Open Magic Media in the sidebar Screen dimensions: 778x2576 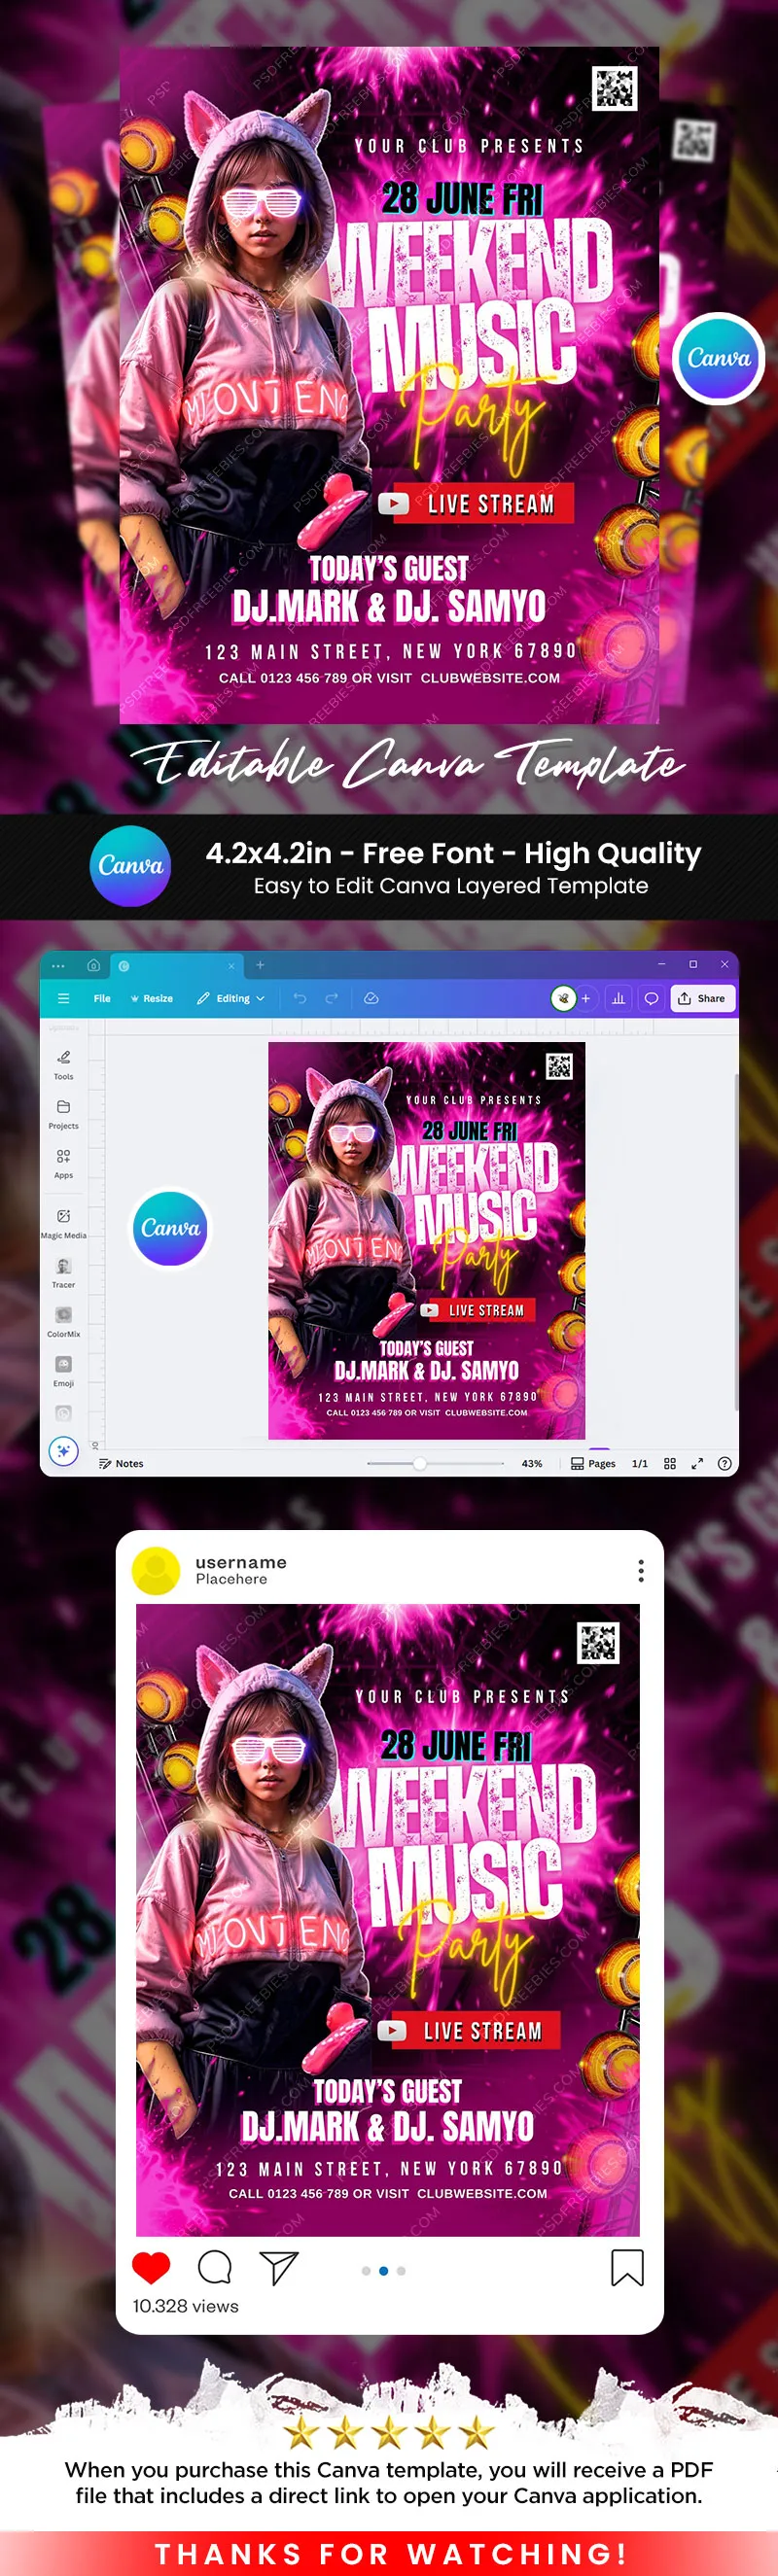pyautogui.click(x=63, y=1221)
